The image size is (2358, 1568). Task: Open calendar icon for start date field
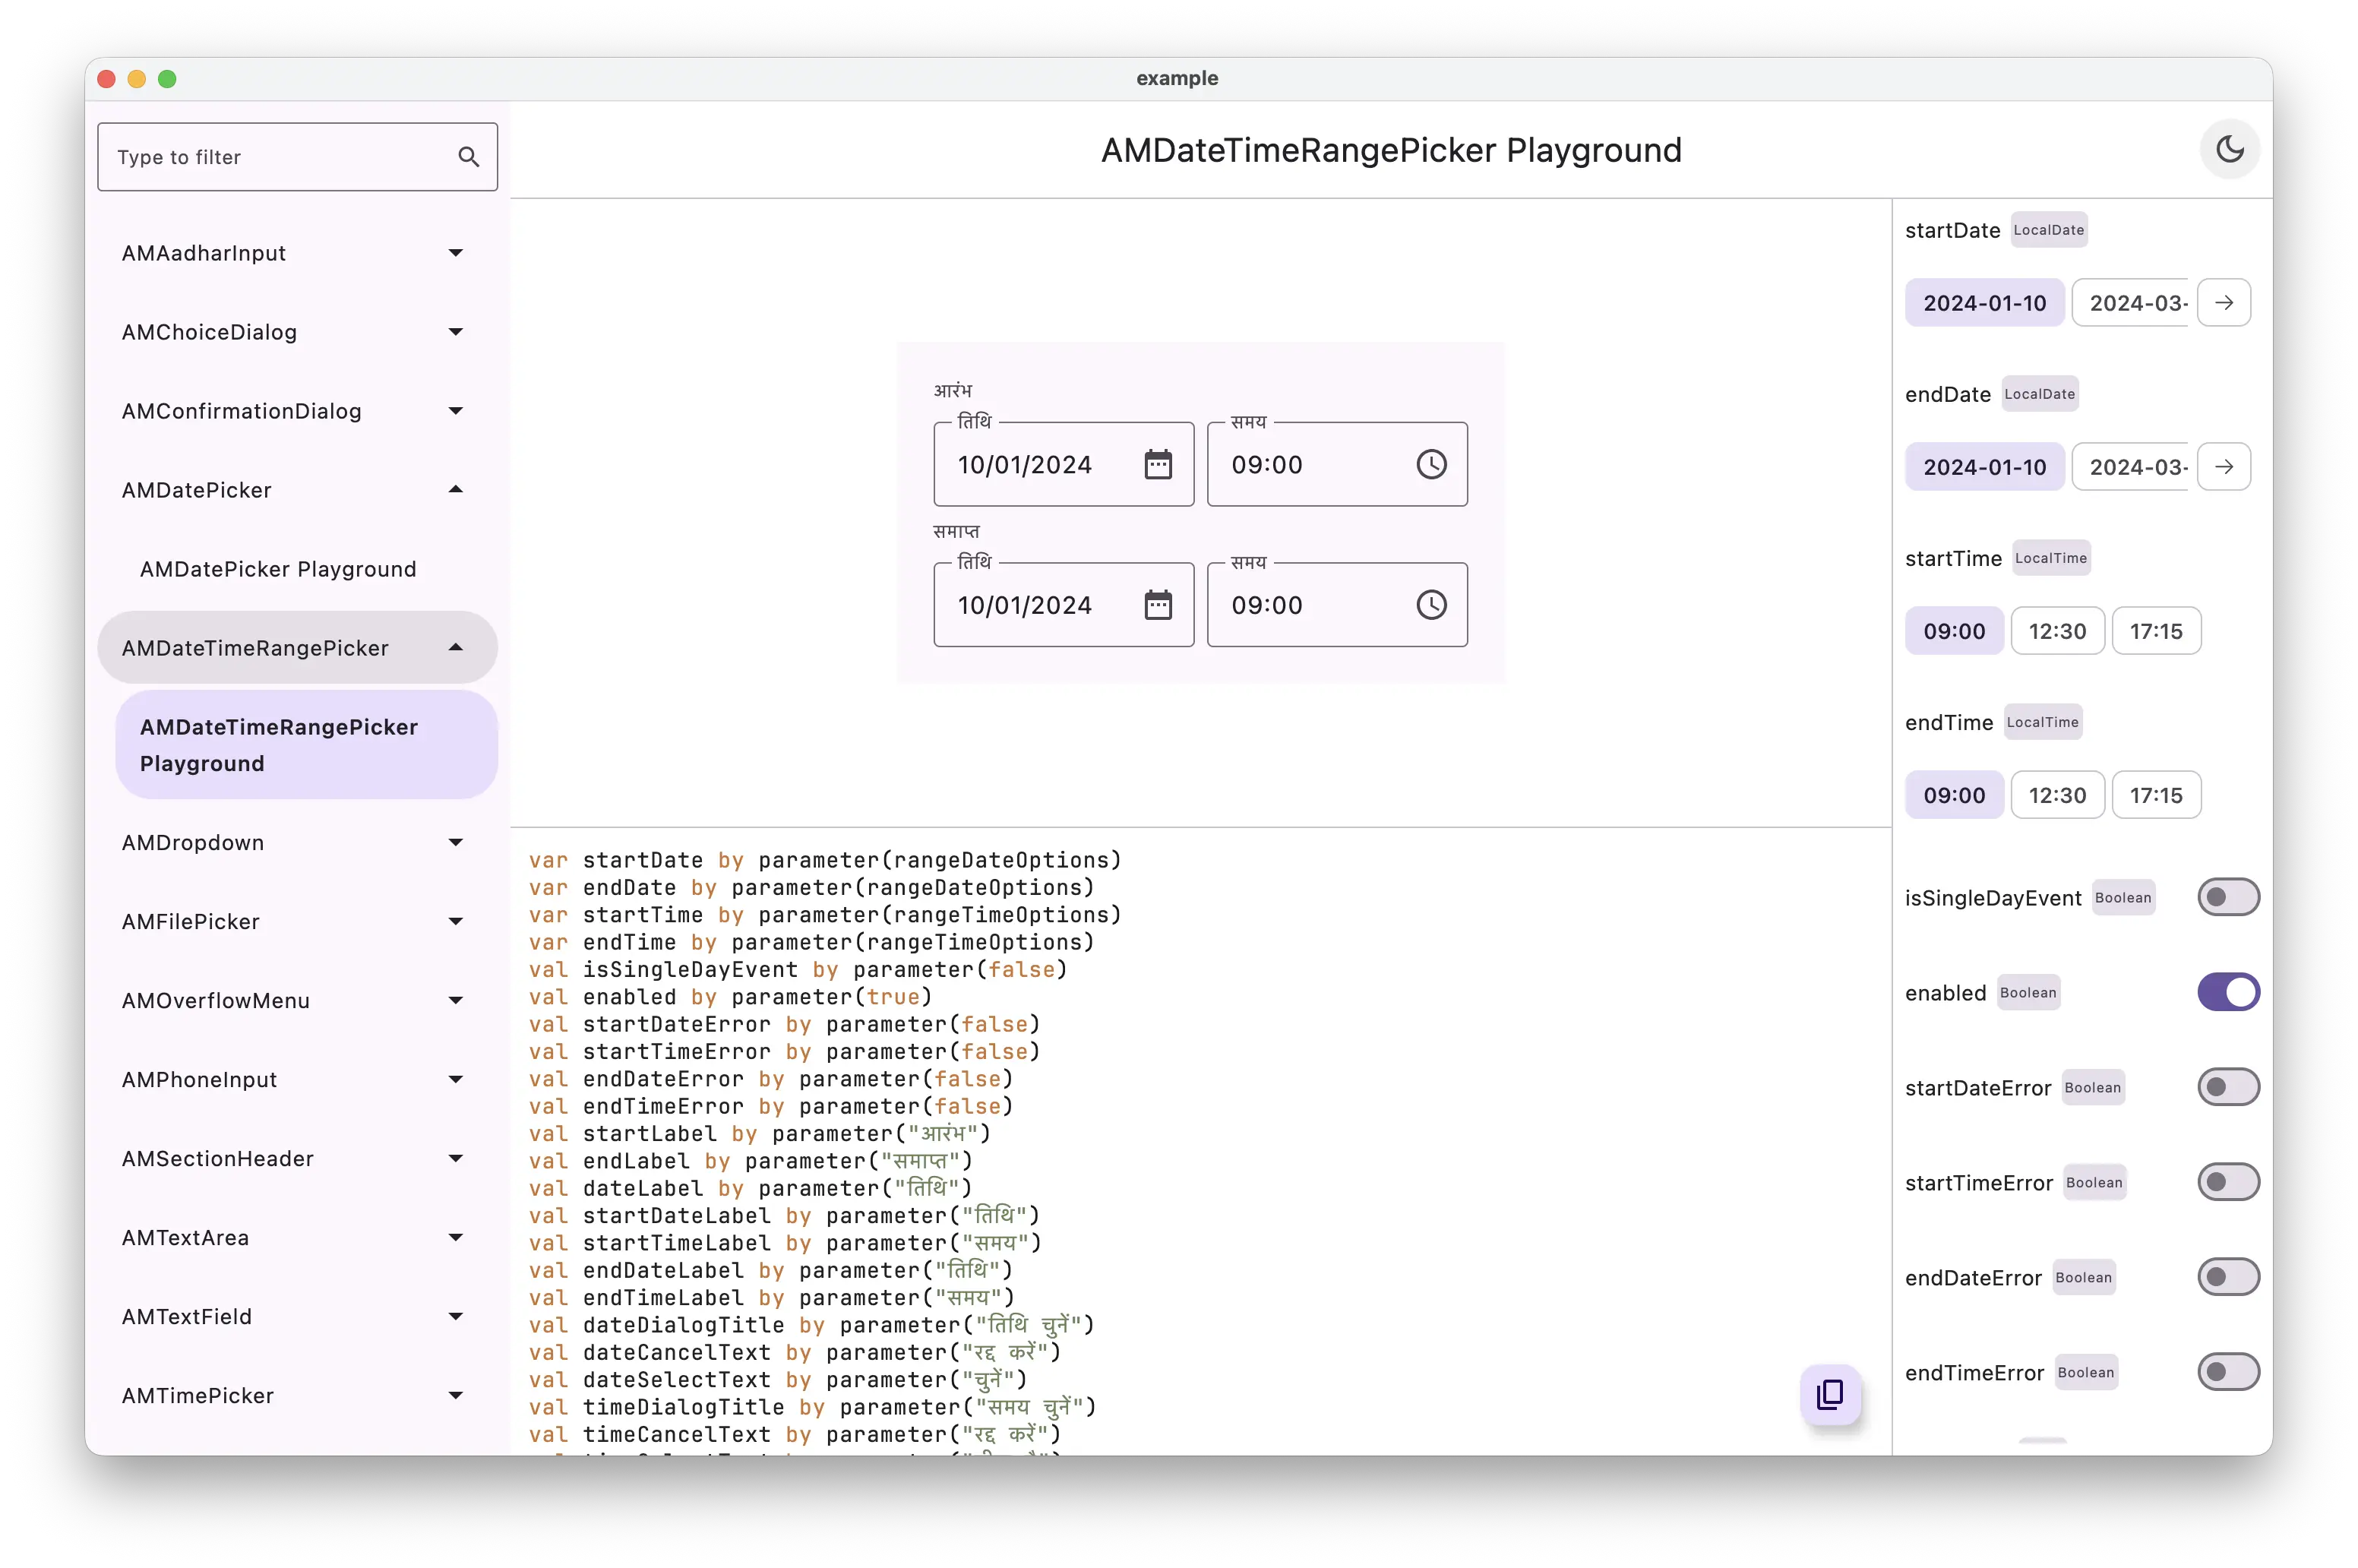point(1158,464)
